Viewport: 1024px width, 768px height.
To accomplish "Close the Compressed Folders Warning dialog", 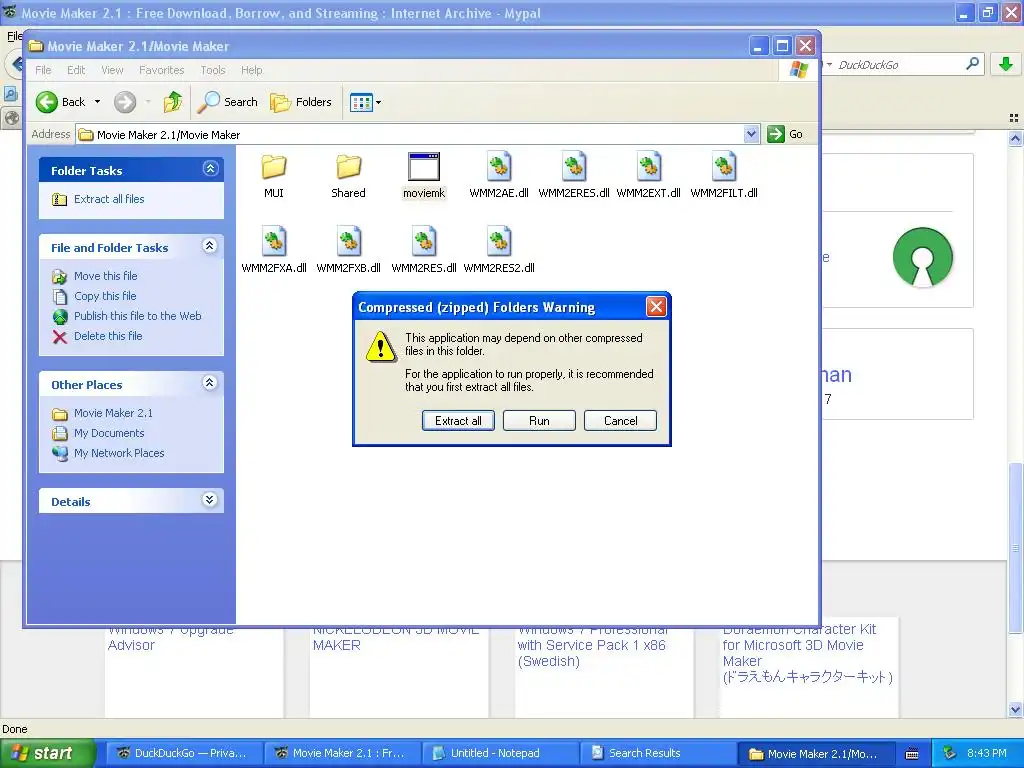I will pyautogui.click(x=656, y=307).
